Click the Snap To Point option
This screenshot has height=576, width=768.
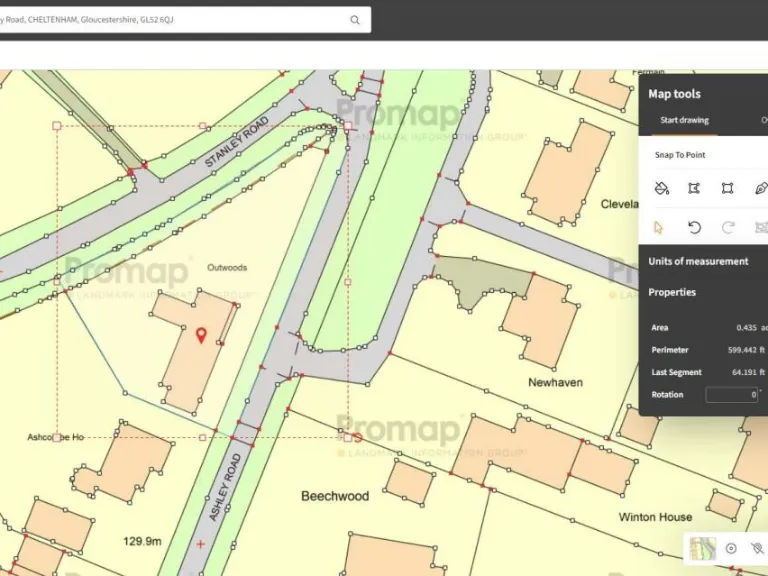(x=680, y=155)
